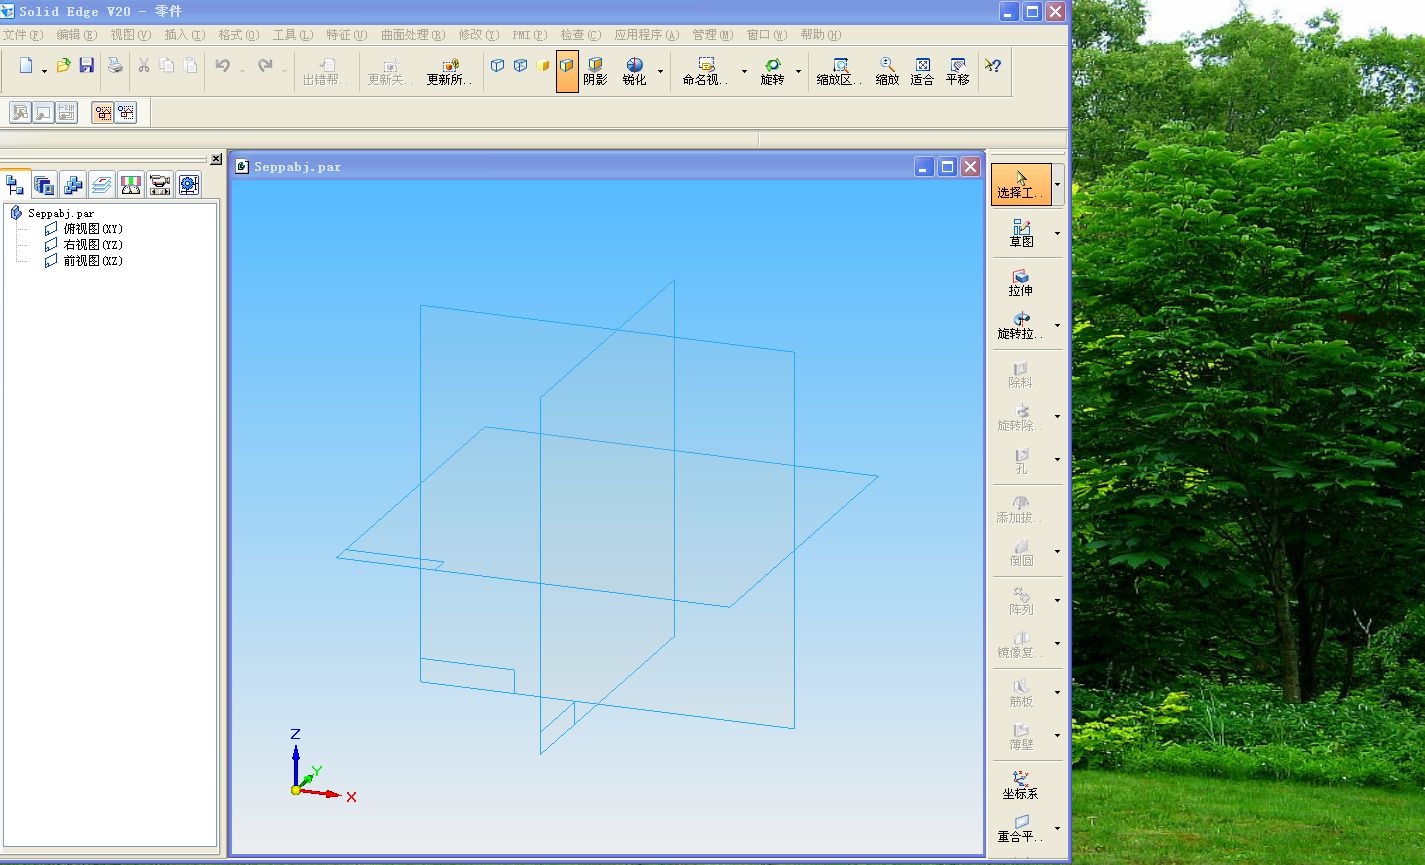Viewport: 1425px width, 865px height.
Task: Start a sketch with the 草图 button
Action: (x=1021, y=234)
